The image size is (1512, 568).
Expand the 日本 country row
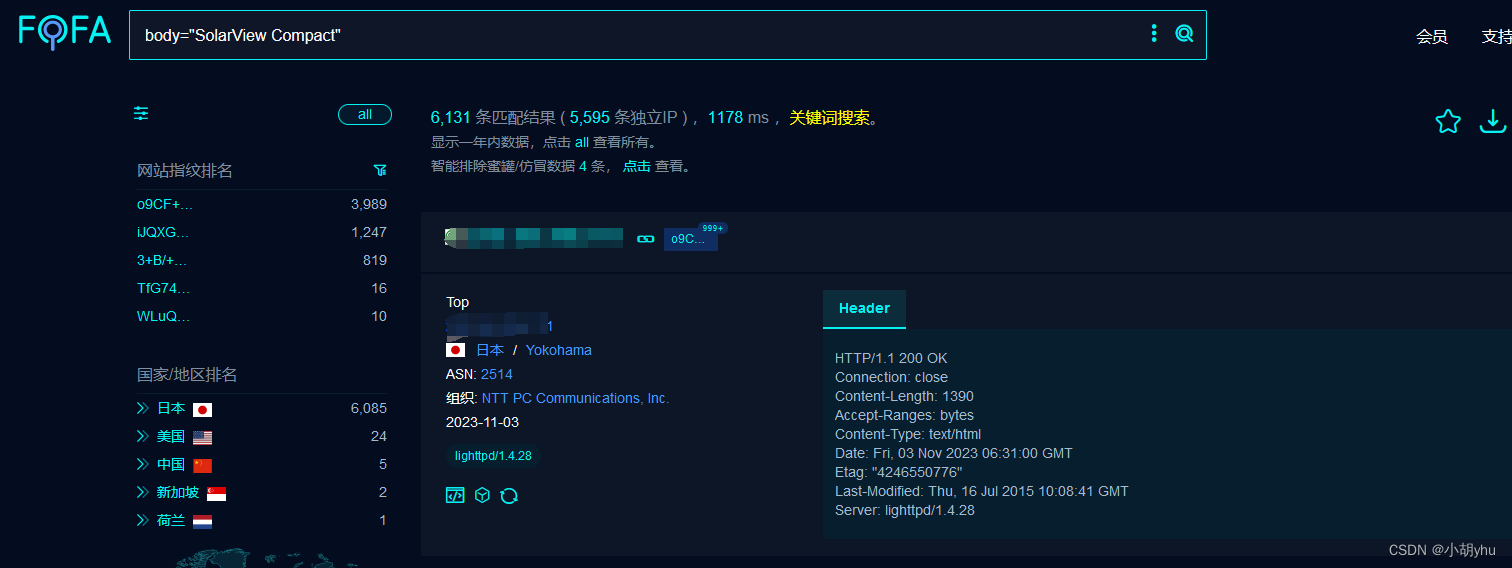[143, 408]
